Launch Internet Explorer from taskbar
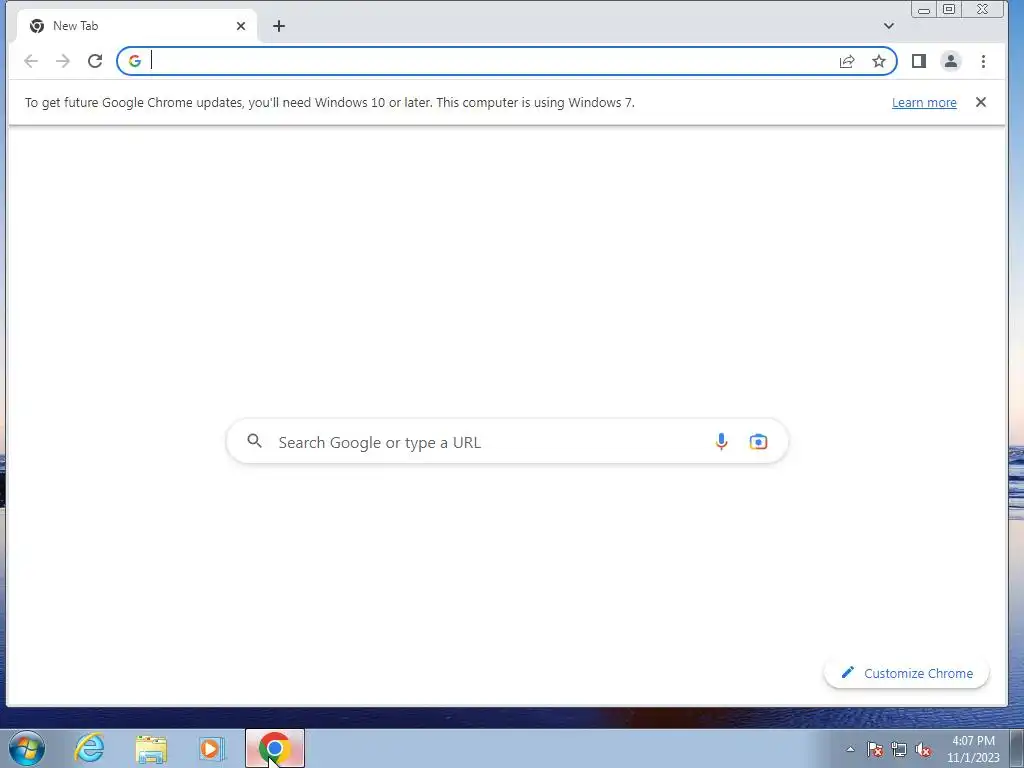 [x=89, y=748]
